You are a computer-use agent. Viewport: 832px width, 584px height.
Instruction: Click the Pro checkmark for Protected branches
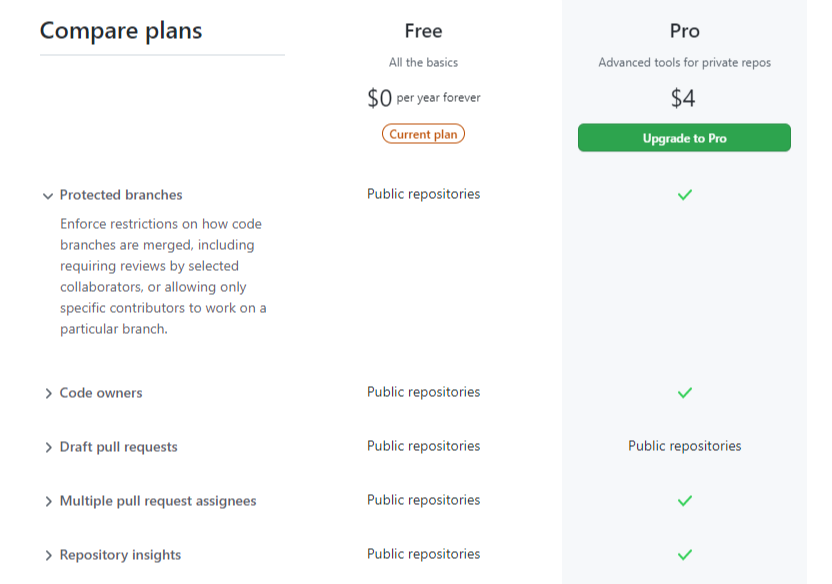pyautogui.click(x=684, y=195)
